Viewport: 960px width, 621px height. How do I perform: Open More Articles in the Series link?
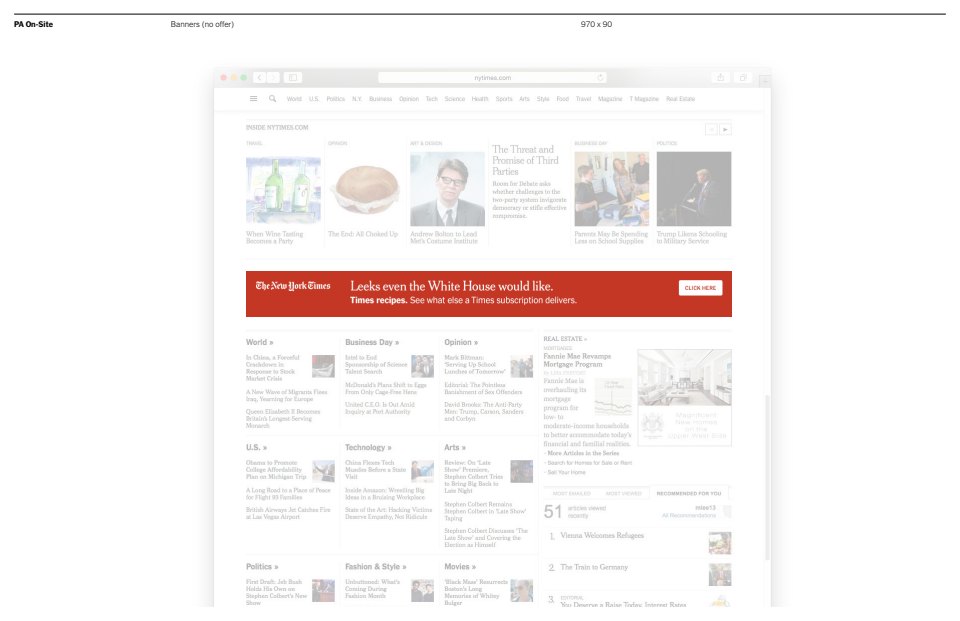[x=583, y=453]
